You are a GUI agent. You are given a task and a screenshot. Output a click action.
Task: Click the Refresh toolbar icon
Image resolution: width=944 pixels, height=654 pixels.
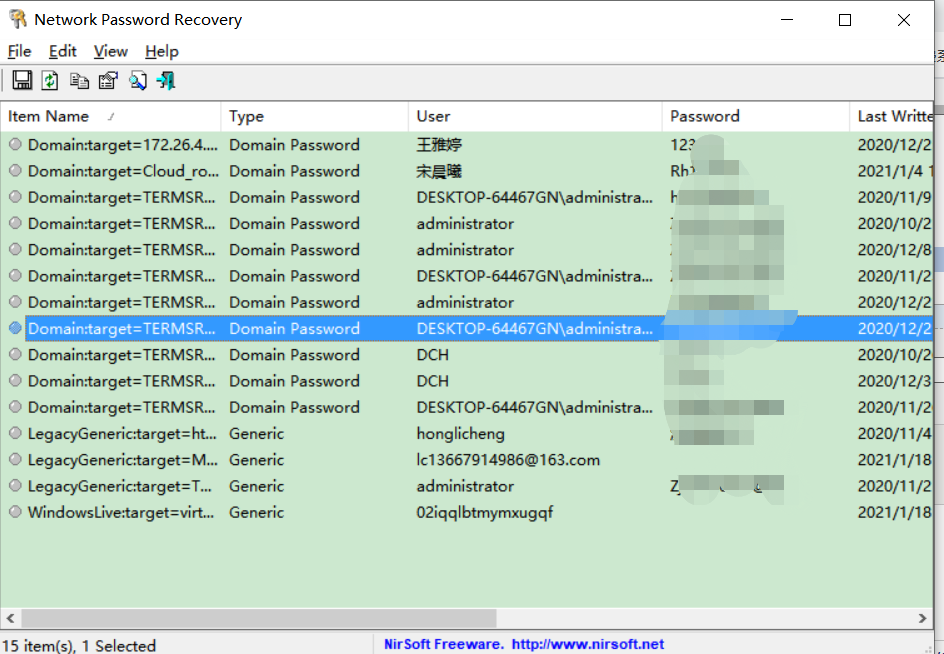pyautogui.click(x=50, y=80)
